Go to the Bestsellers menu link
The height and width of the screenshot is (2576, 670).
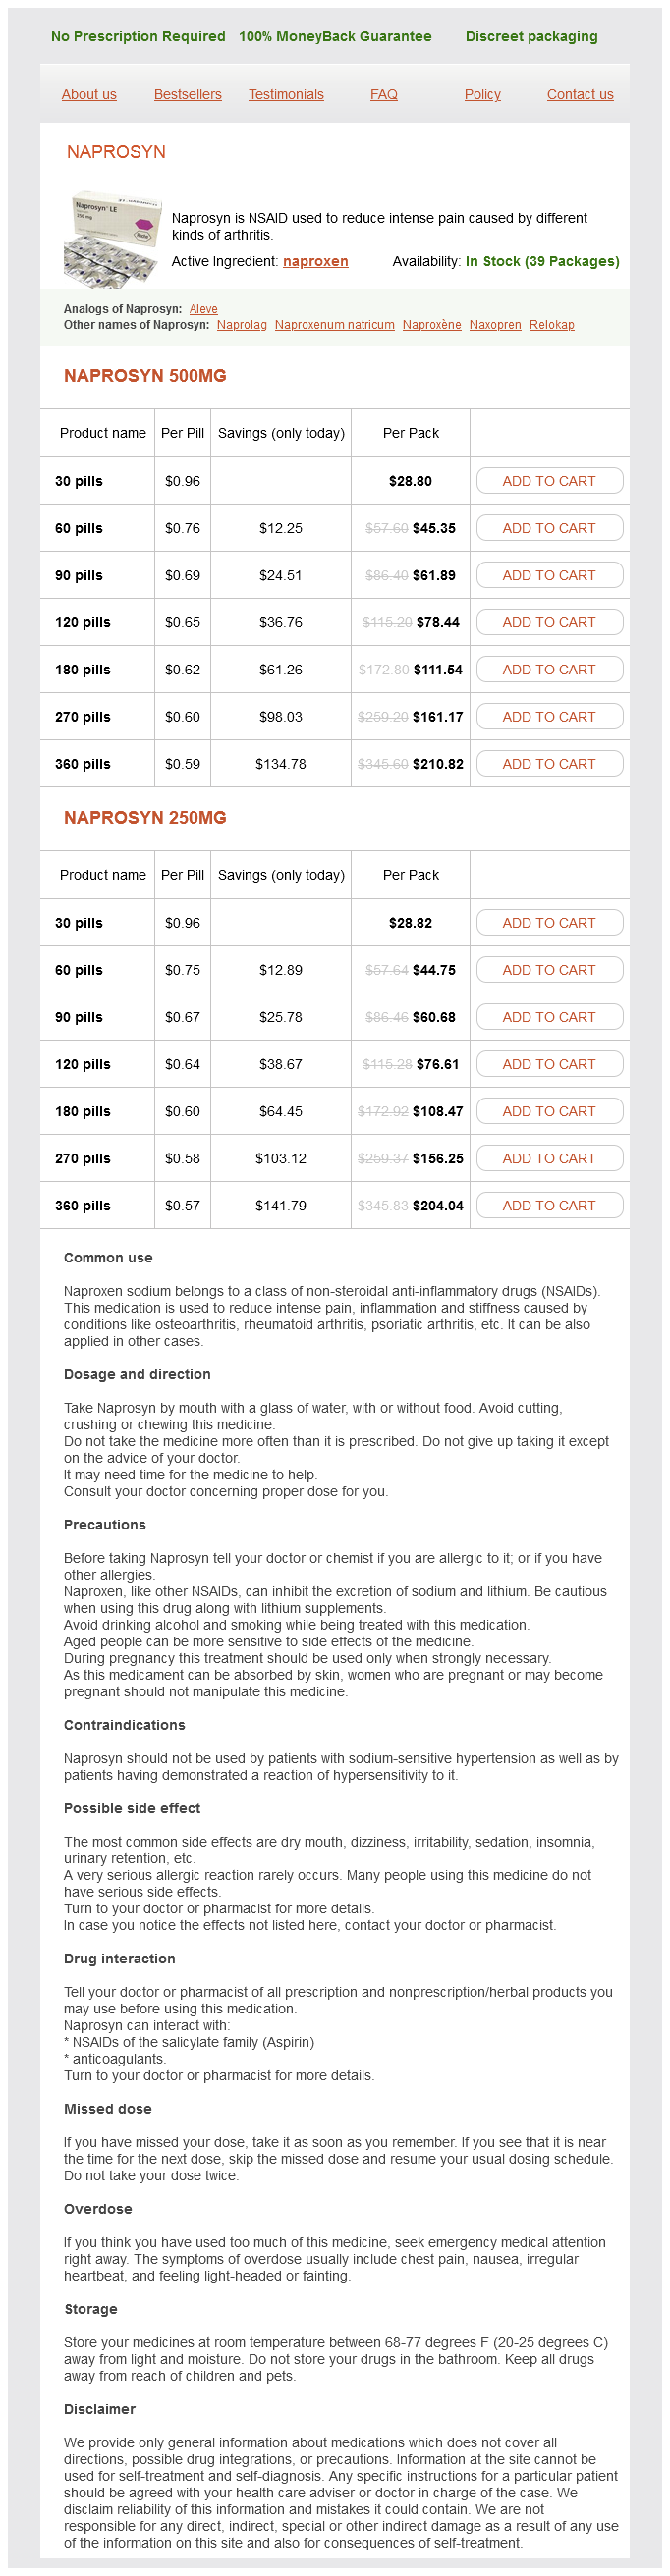click(188, 94)
